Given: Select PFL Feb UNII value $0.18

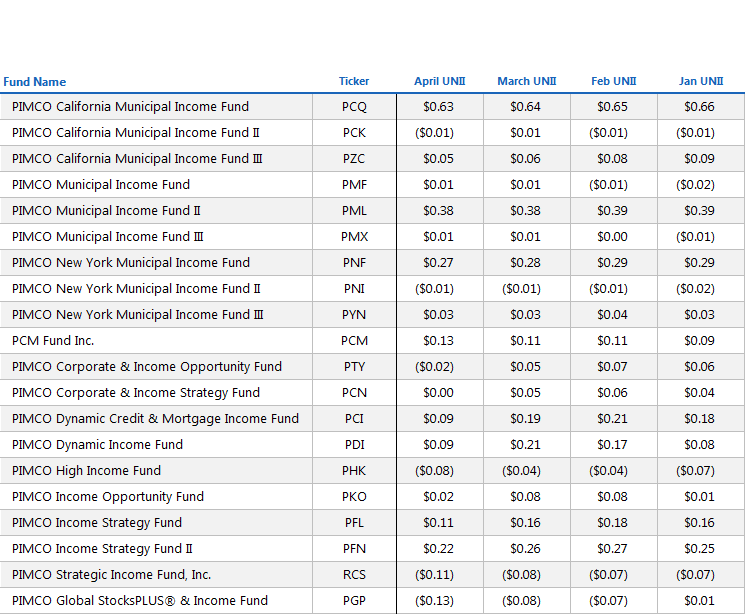Looking at the screenshot, I should 614,523.
